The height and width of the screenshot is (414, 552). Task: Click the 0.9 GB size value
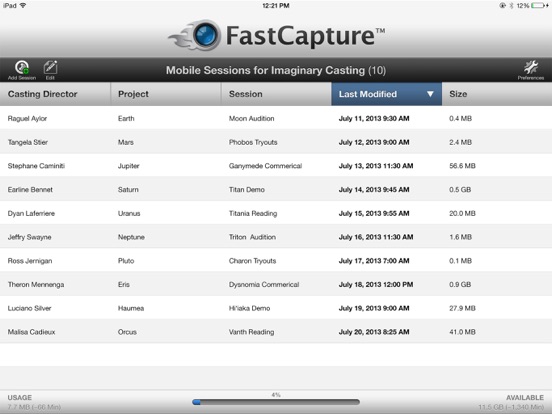(x=460, y=284)
